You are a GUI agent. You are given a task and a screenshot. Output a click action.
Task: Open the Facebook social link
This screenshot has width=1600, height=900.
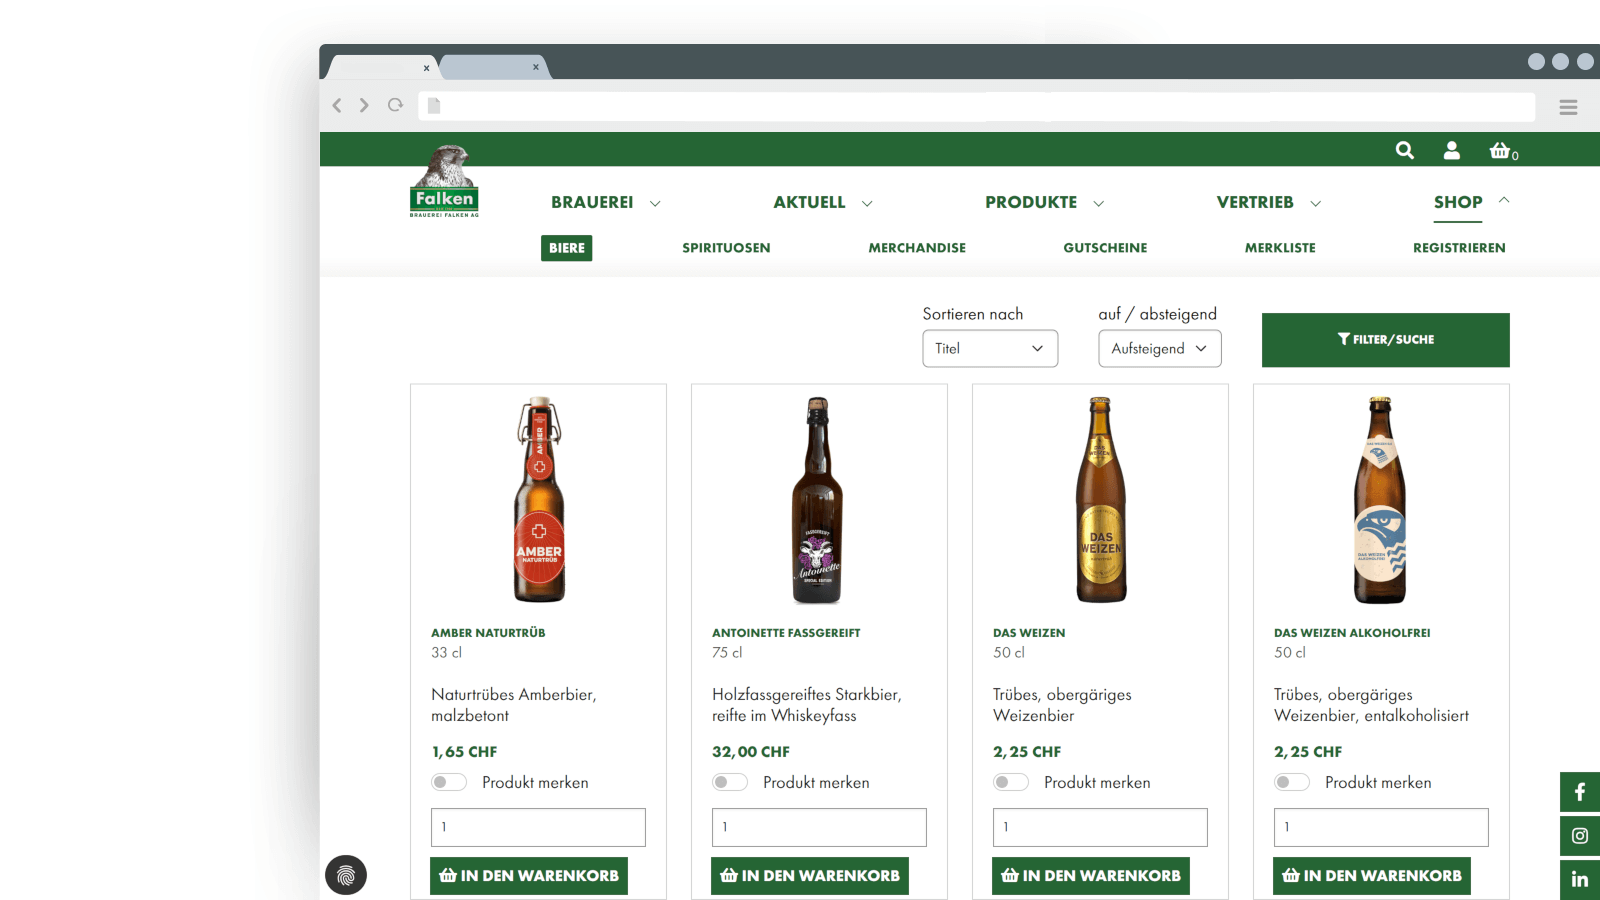tap(1580, 792)
